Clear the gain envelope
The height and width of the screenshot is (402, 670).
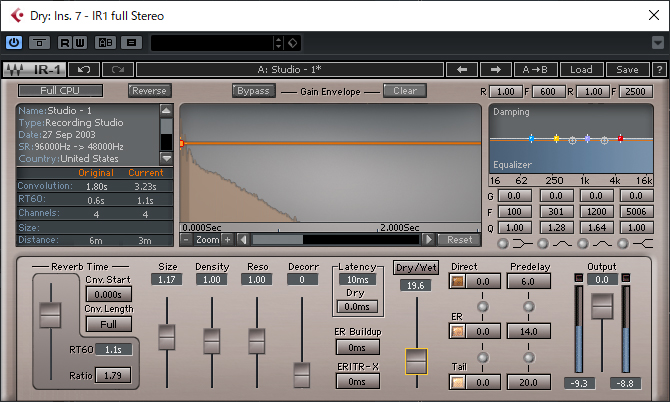(405, 91)
